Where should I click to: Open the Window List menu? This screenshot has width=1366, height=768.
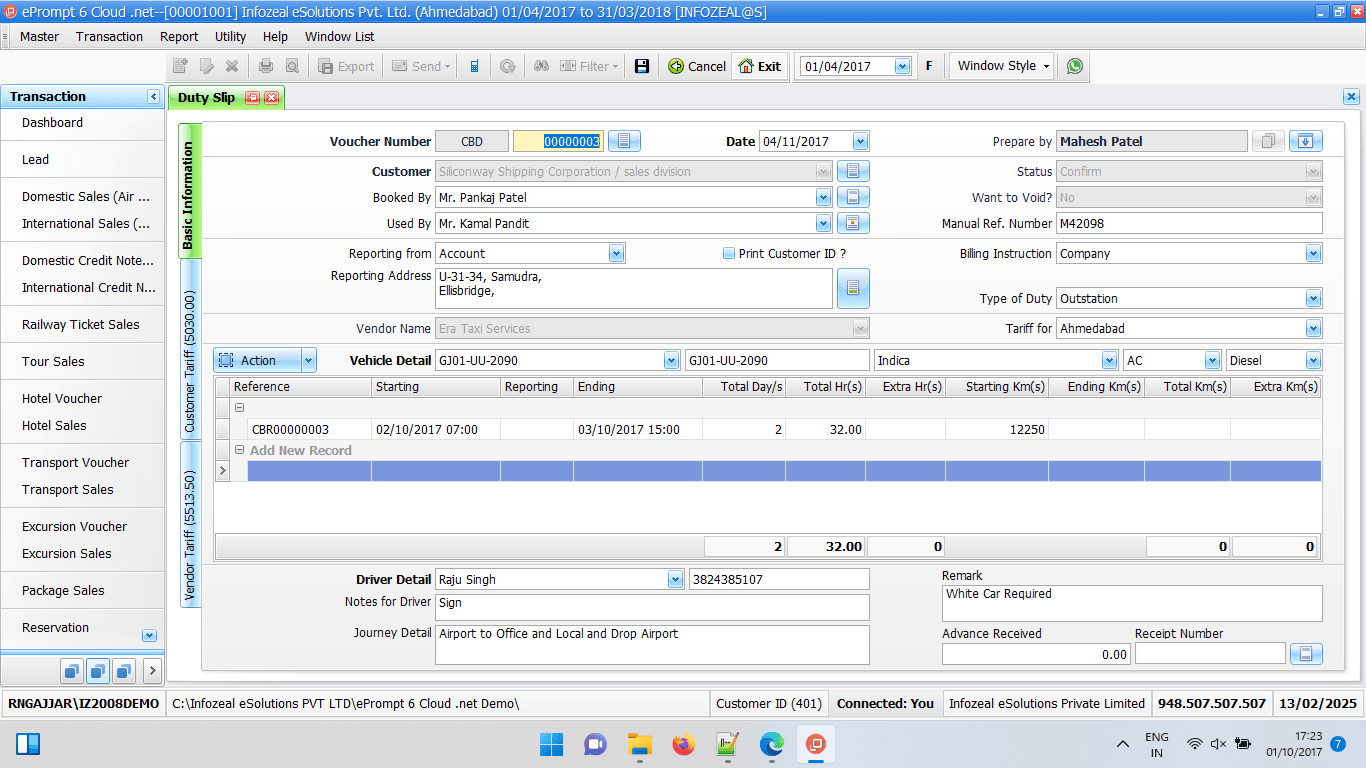pyautogui.click(x=339, y=36)
